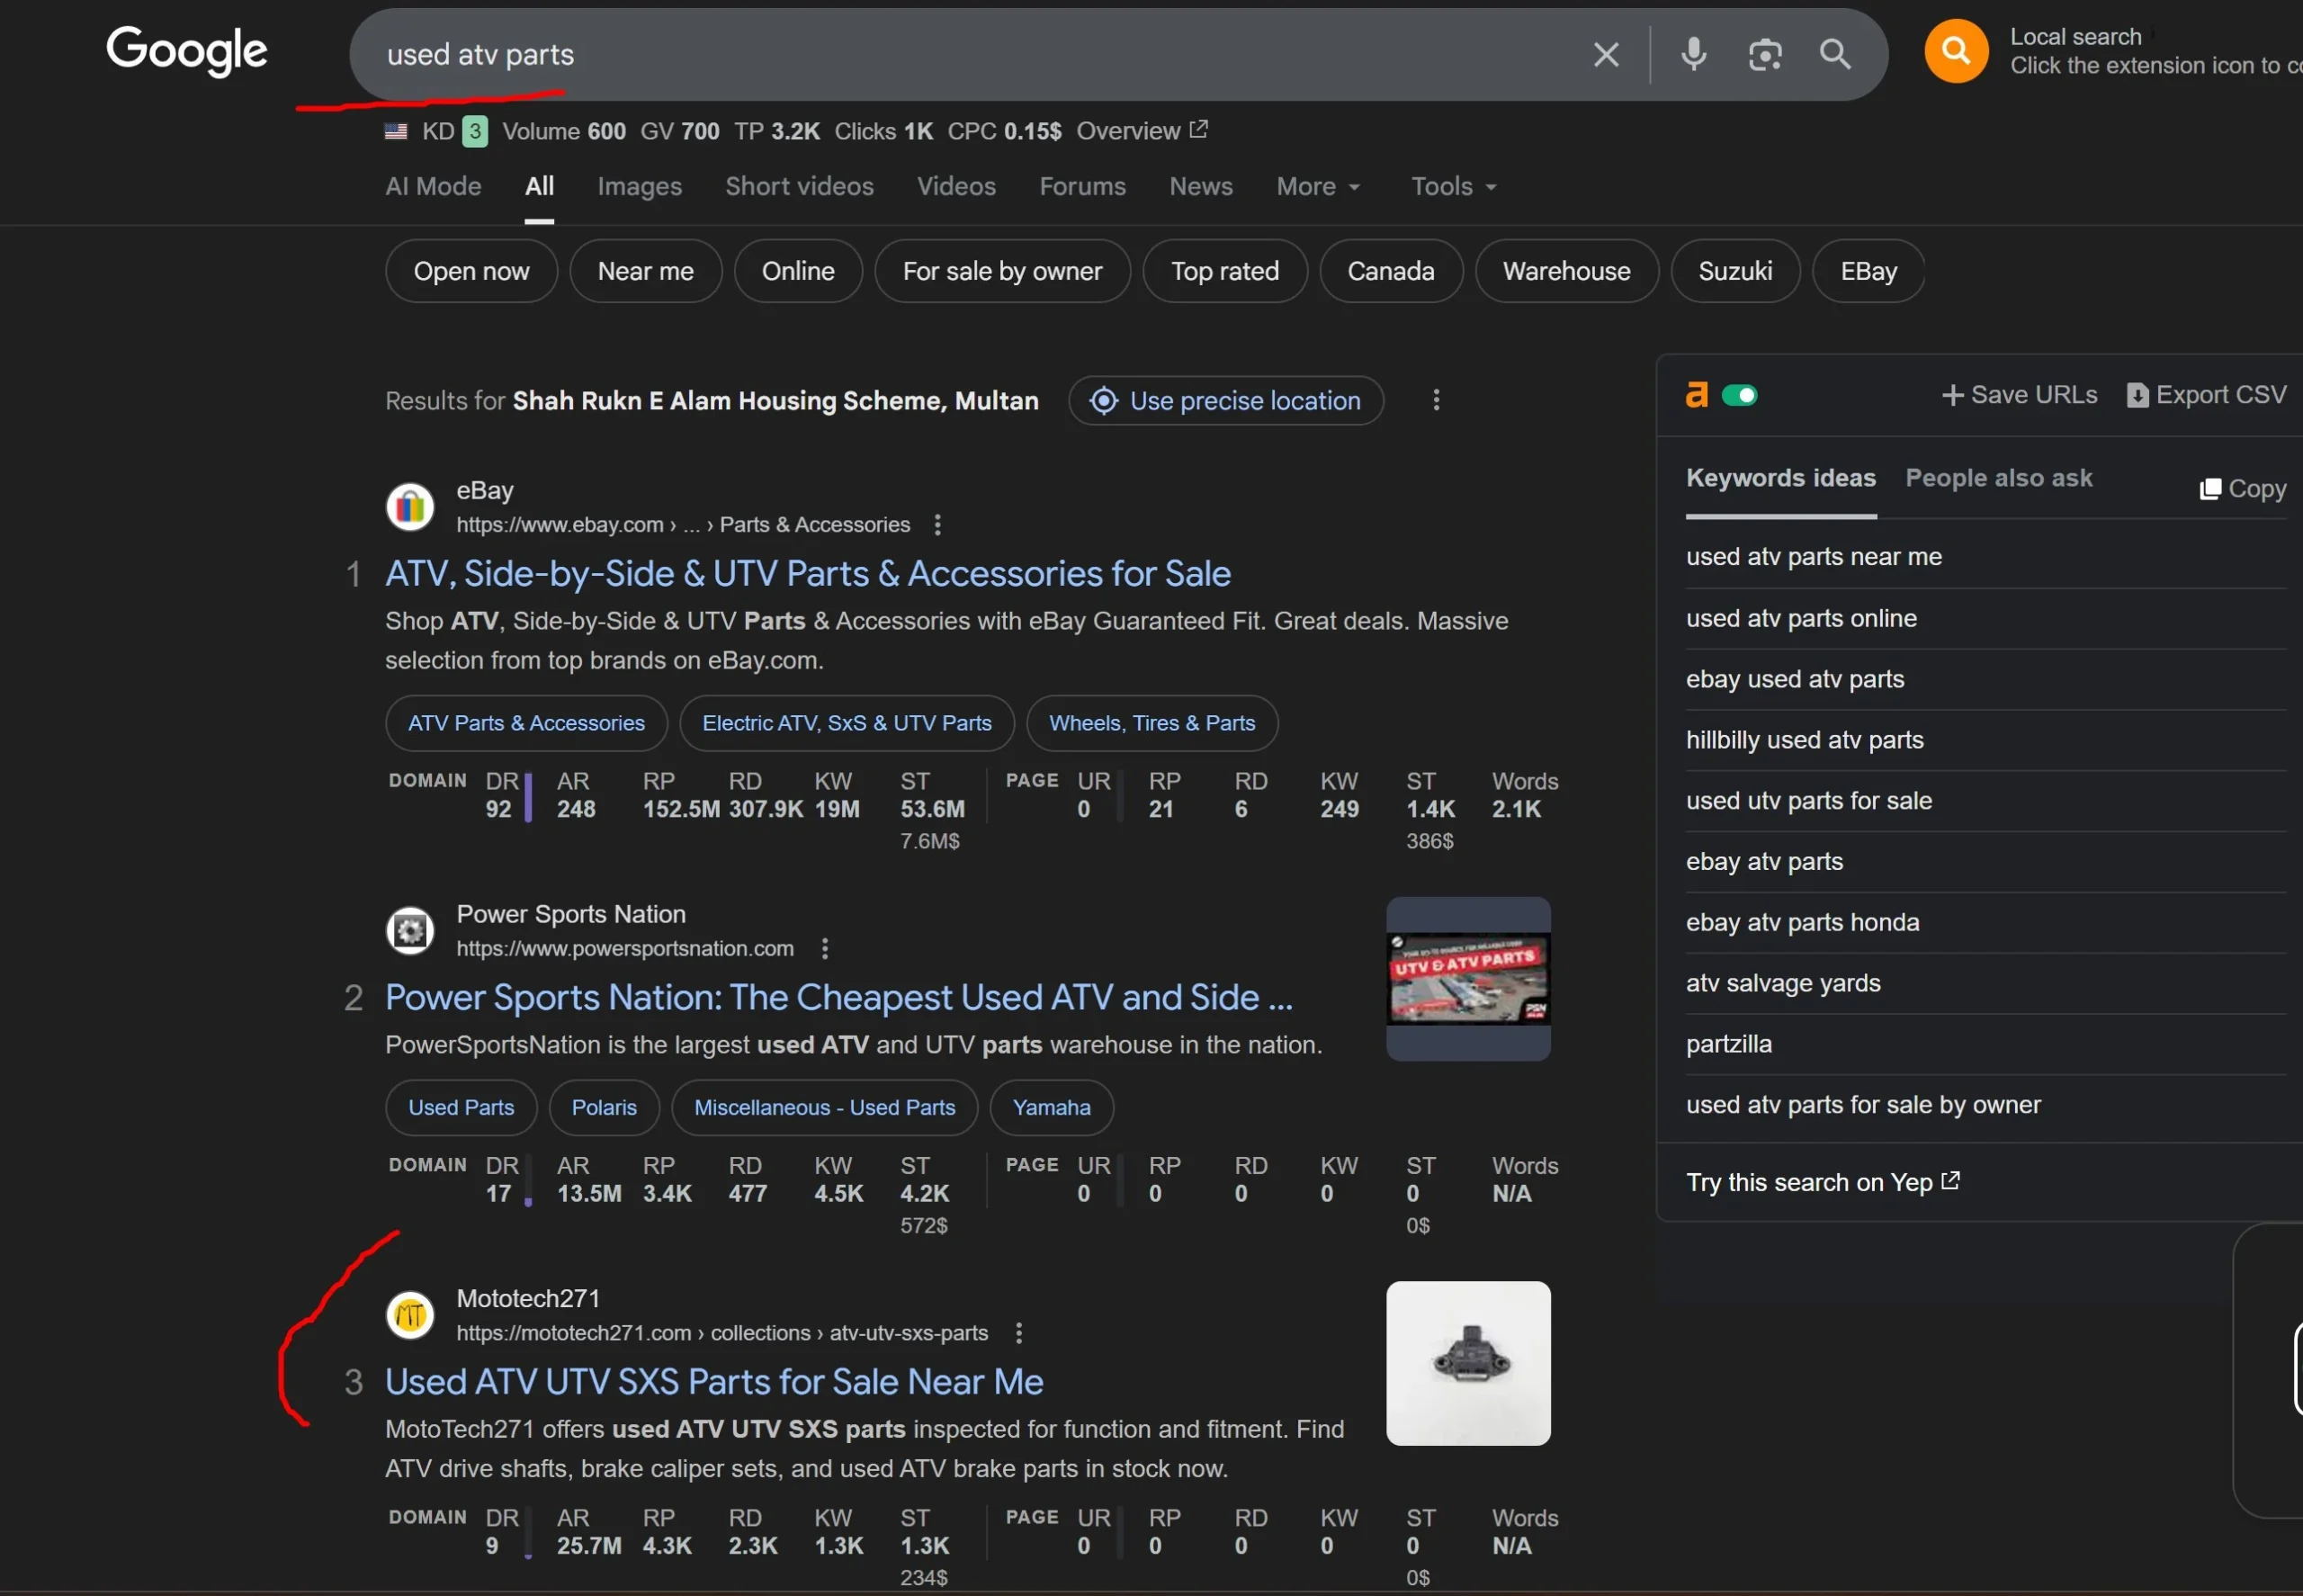Open Power Sports Nation result title link

click(x=838, y=997)
